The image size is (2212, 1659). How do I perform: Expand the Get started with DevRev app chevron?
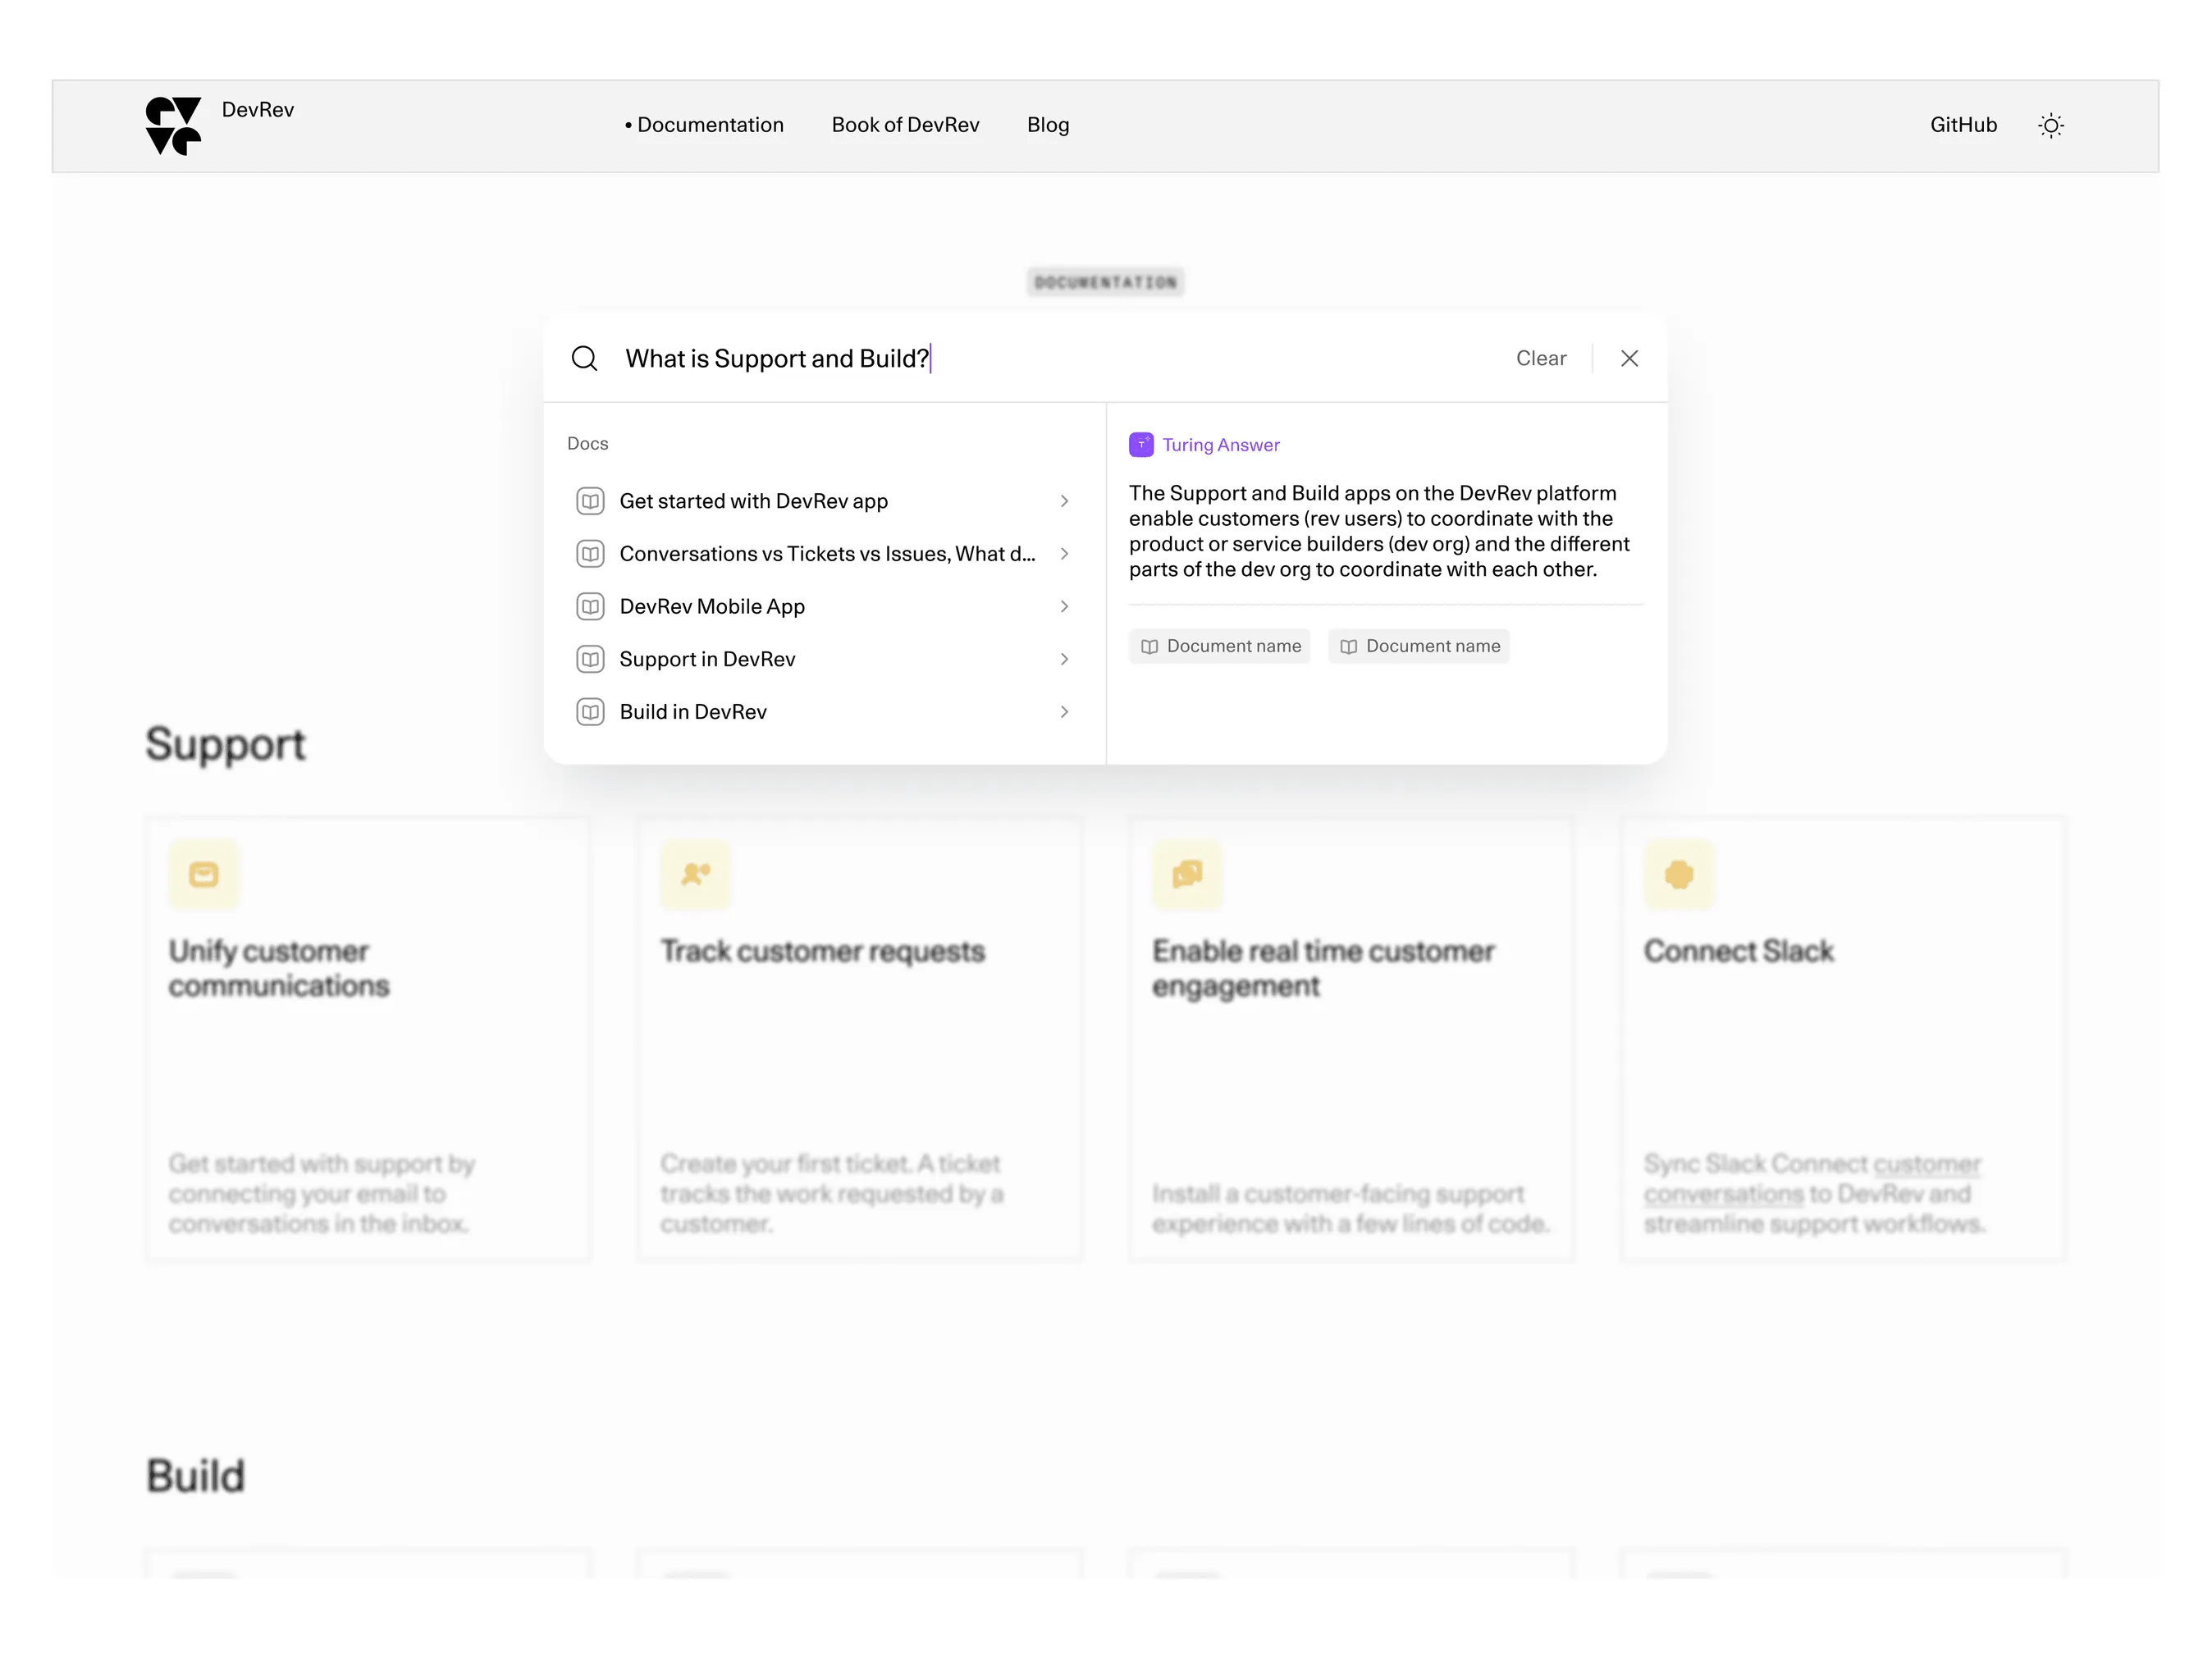pyautogui.click(x=1064, y=501)
